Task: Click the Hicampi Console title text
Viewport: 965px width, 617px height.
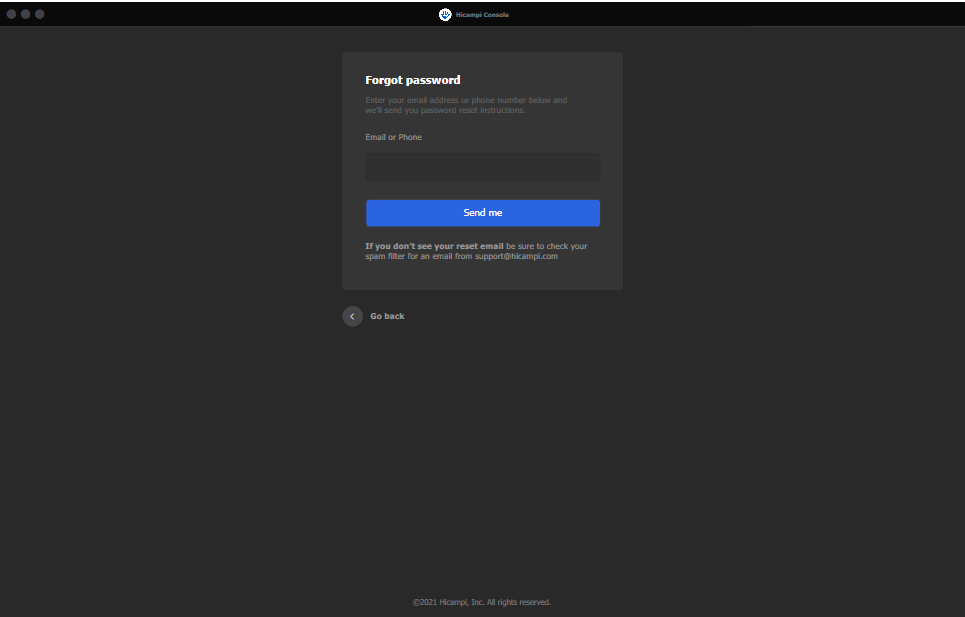Action: click(482, 15)
